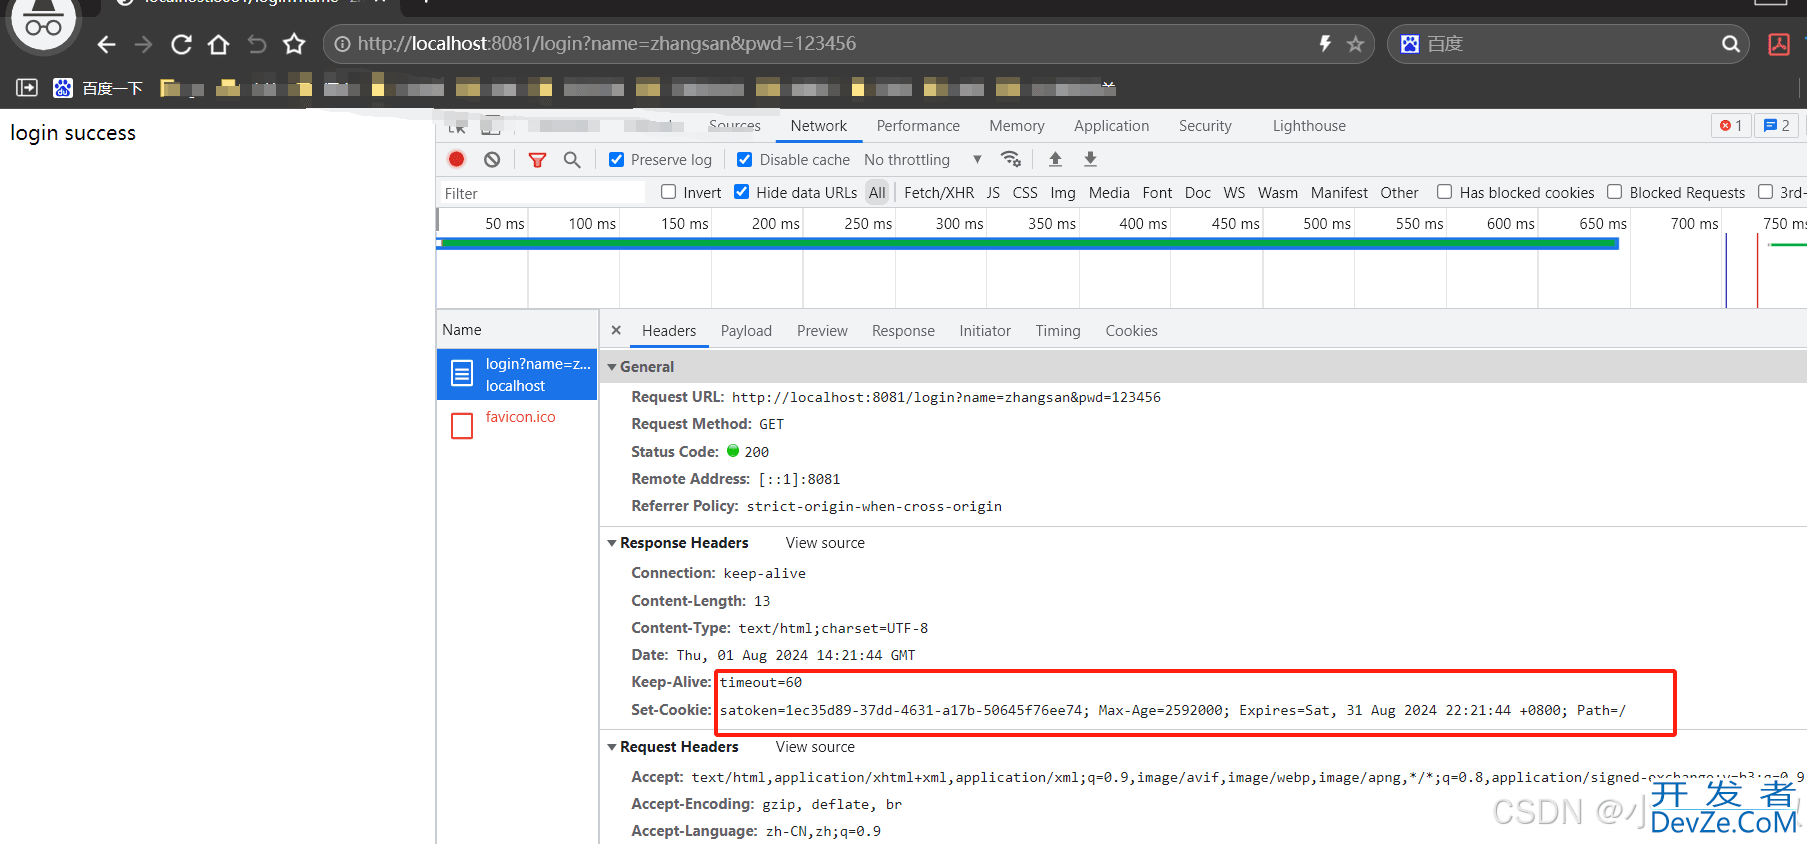
Task: Toggle the bookmarks sidebar panel icon
Action: [27, 88]
